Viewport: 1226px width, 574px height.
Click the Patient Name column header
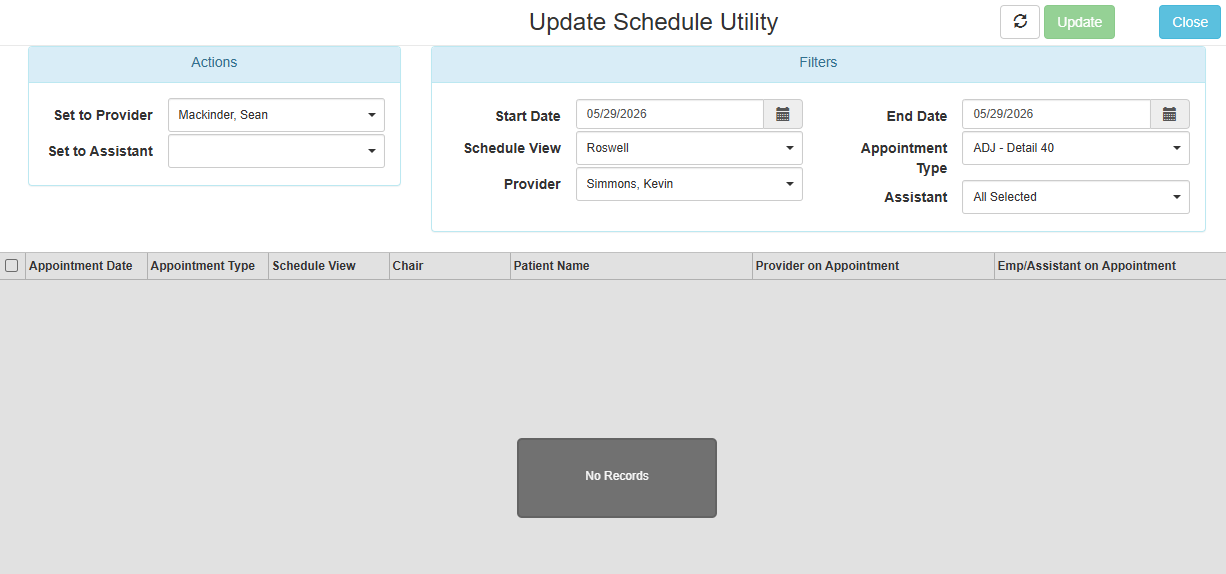coord(631,266)
